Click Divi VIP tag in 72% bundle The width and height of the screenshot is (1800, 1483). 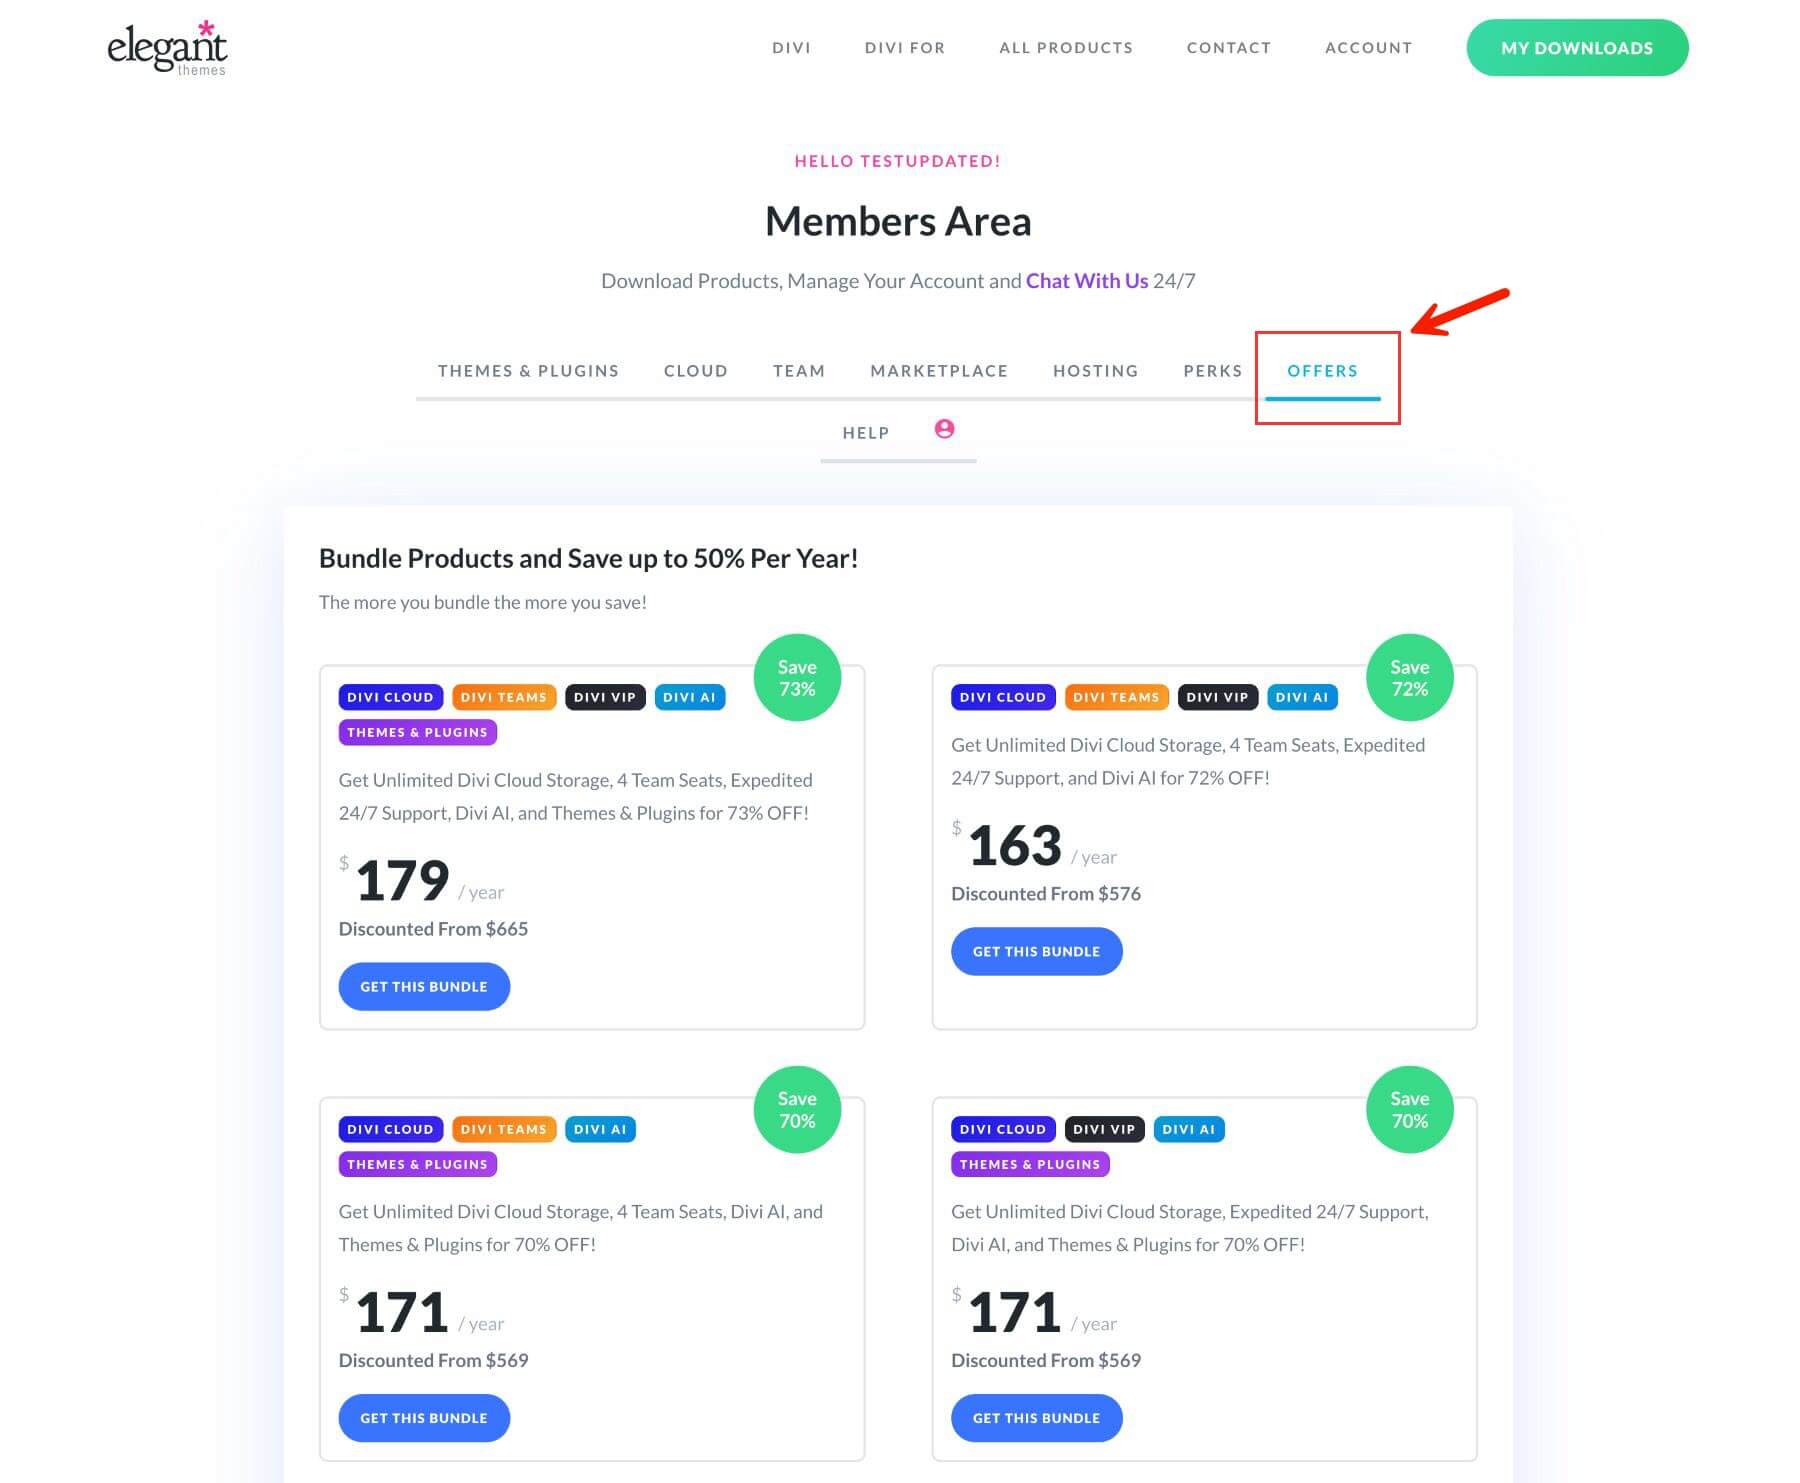[1217, 697]
